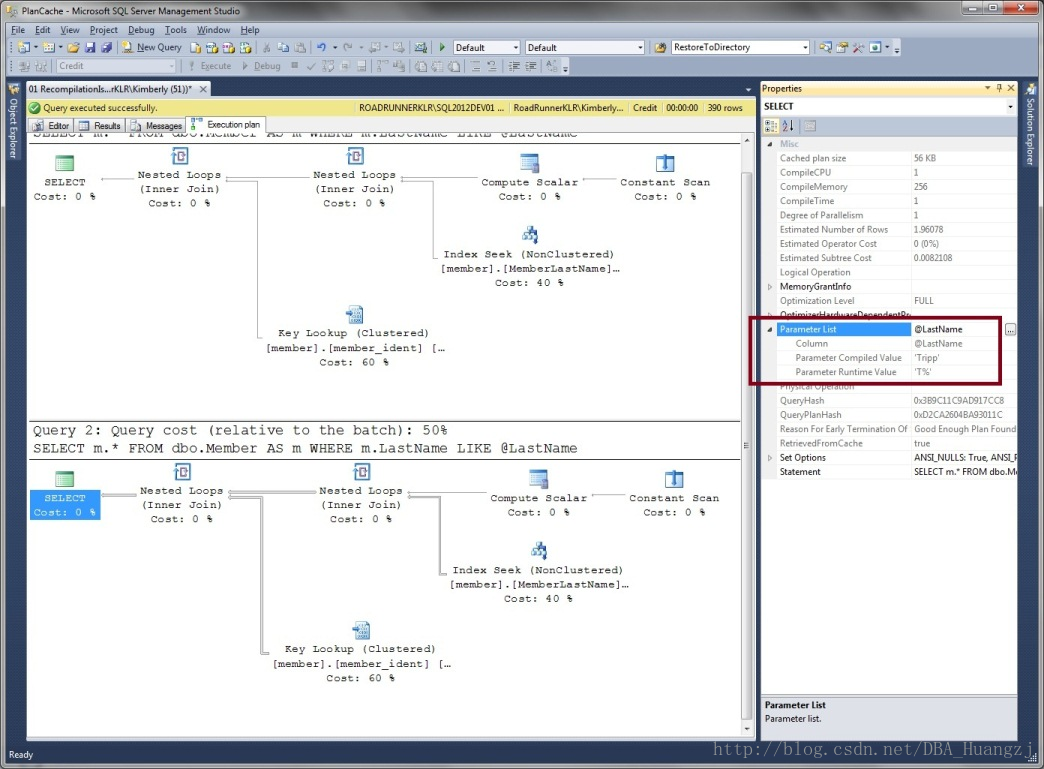Open the RestoreToDirectory find dropdown
This screenshot has width=1044, height=769.
pos(805,47)
